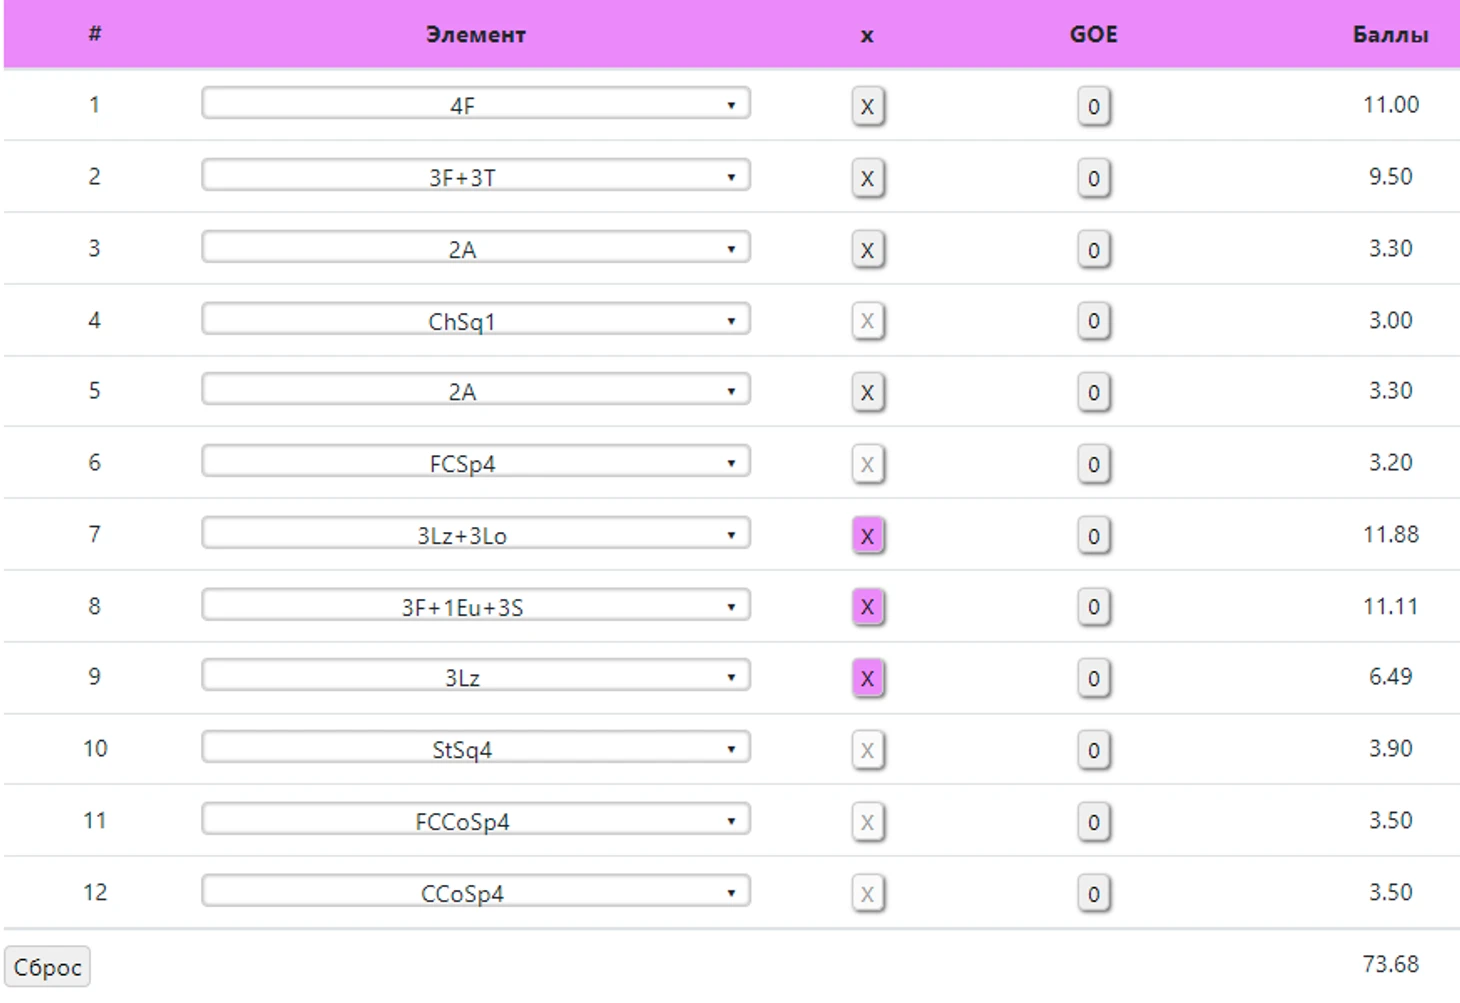The width and height of the screenshot is (1460, 1003).
Task: Click the x button for 3F+3T row
Action: 867,178
